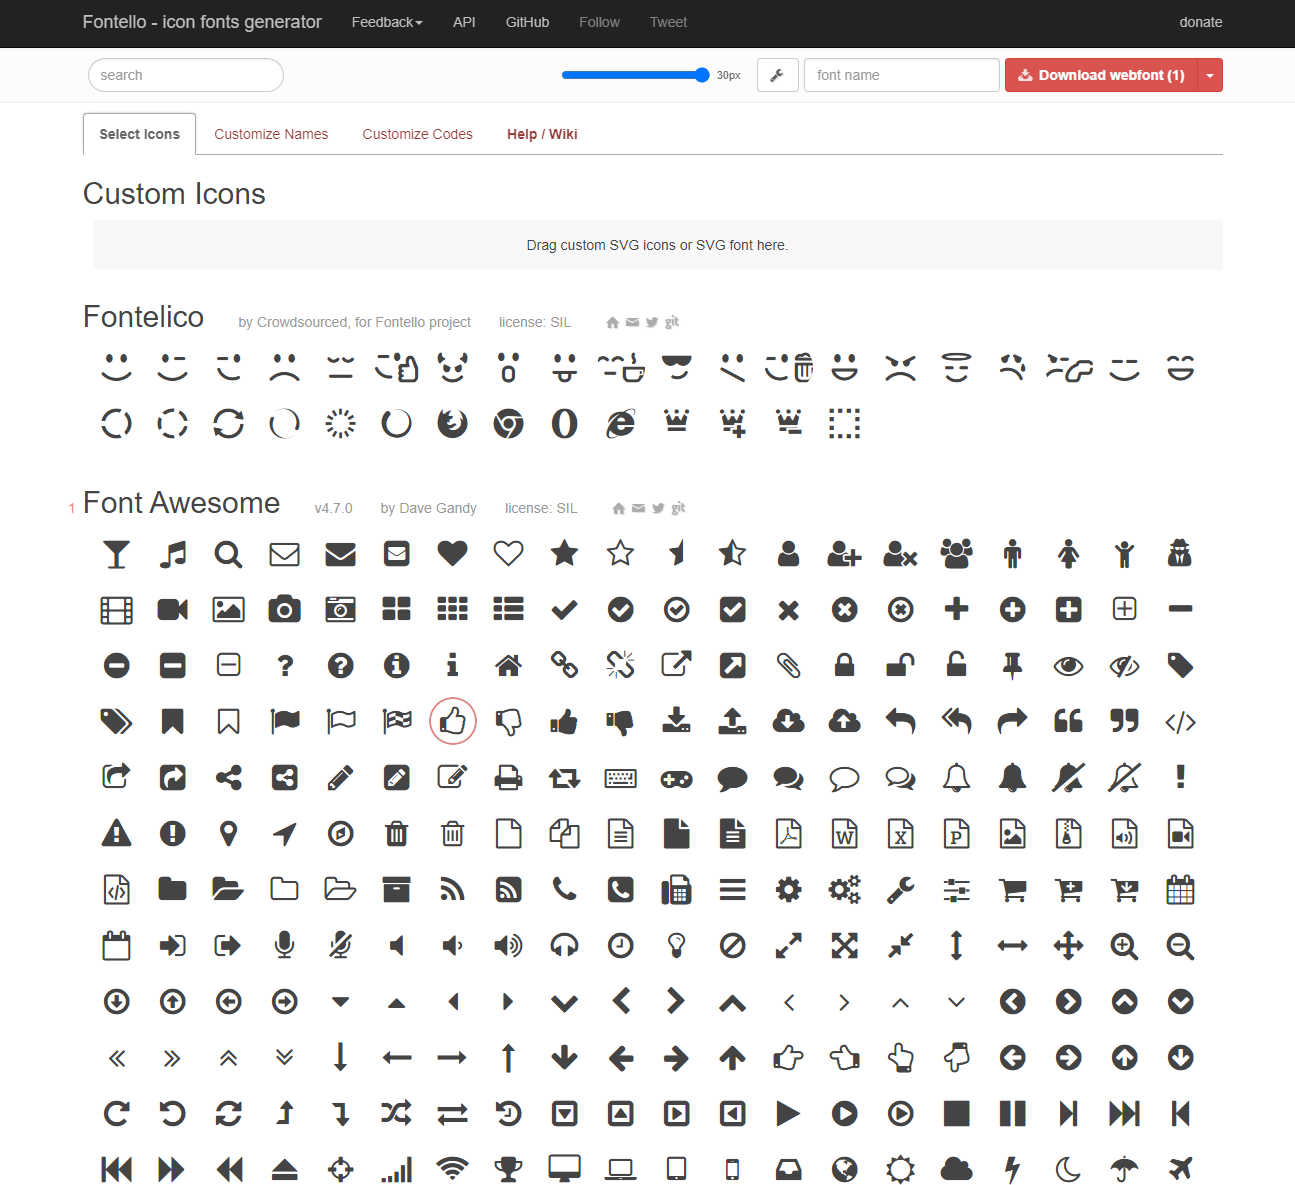Adjust the icon size slider
The image size is (1295, 1185).
point(636,75)
